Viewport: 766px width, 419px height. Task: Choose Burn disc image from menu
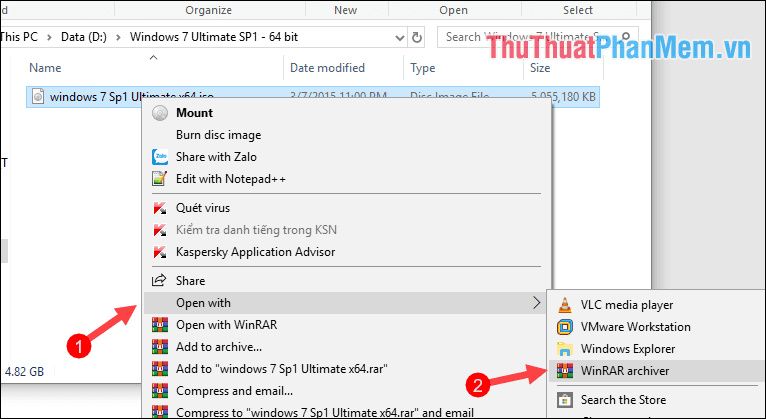point(218,135)
